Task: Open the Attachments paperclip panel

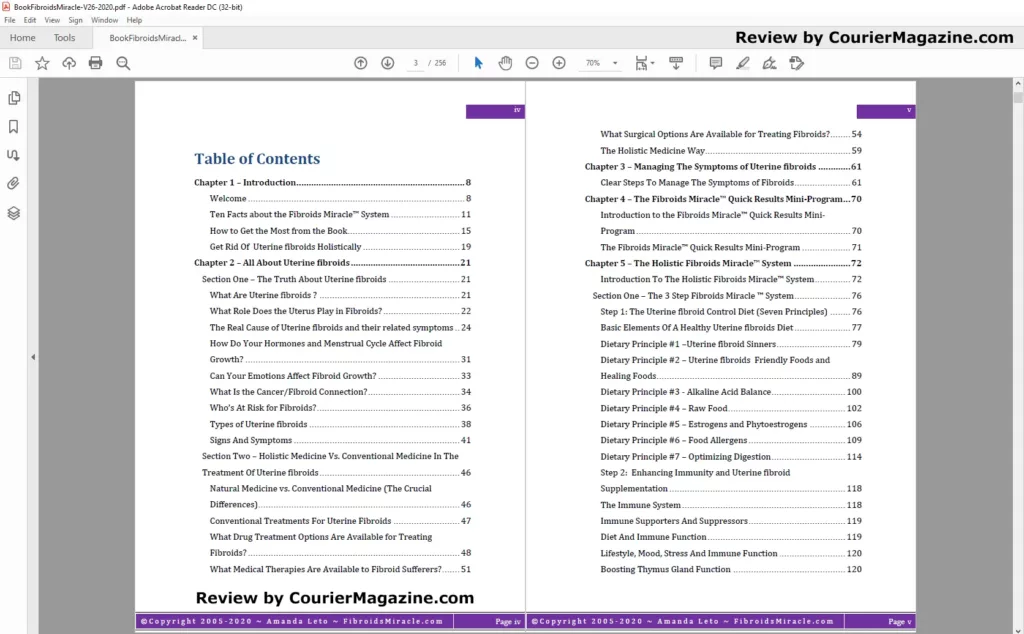Action: (14, 183)
